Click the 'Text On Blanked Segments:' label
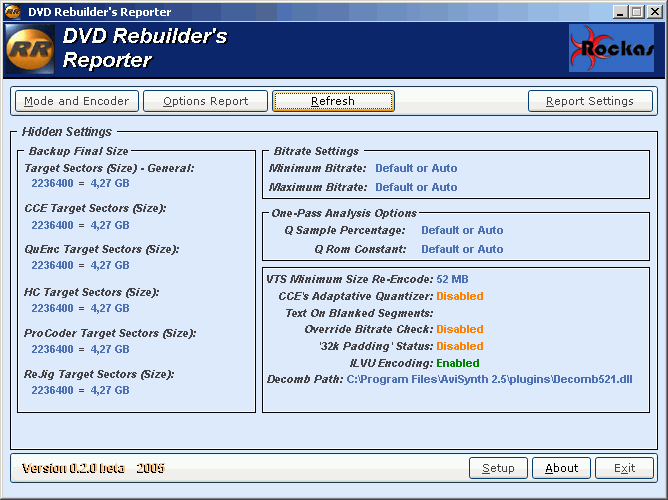 [359, 313]
